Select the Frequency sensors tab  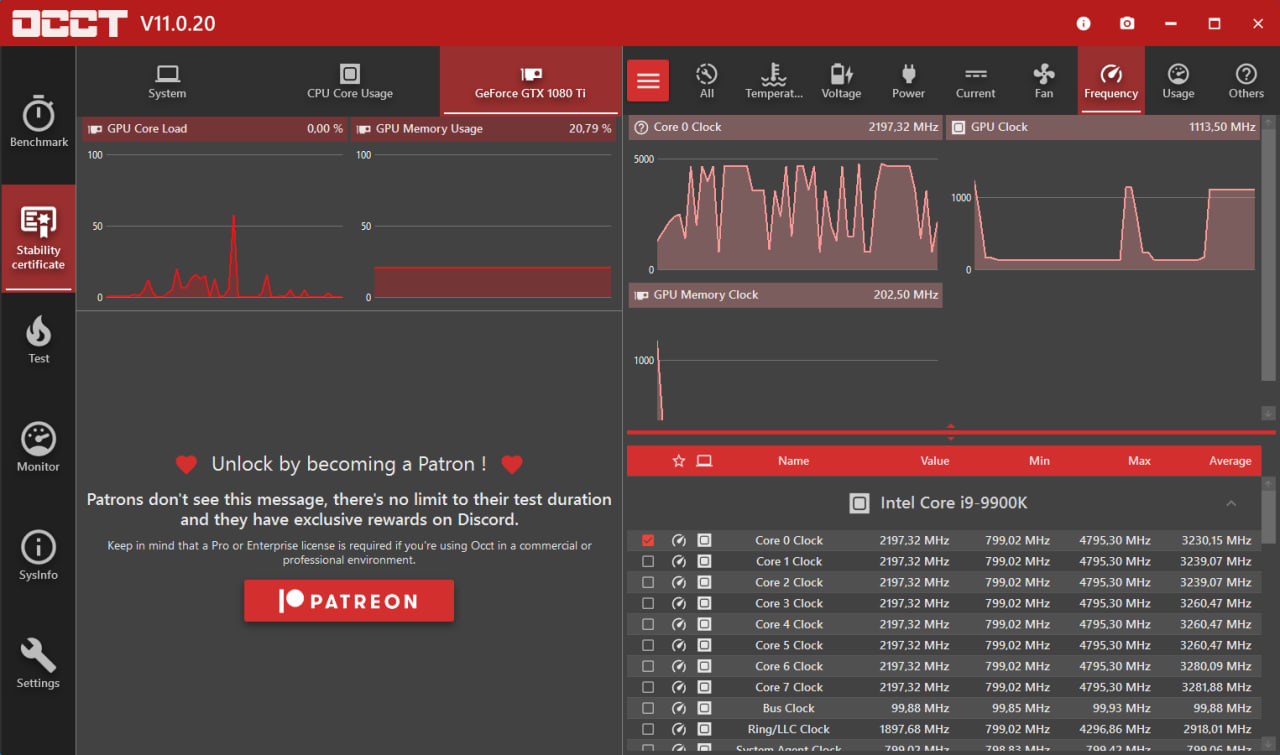coord(1111,81)
